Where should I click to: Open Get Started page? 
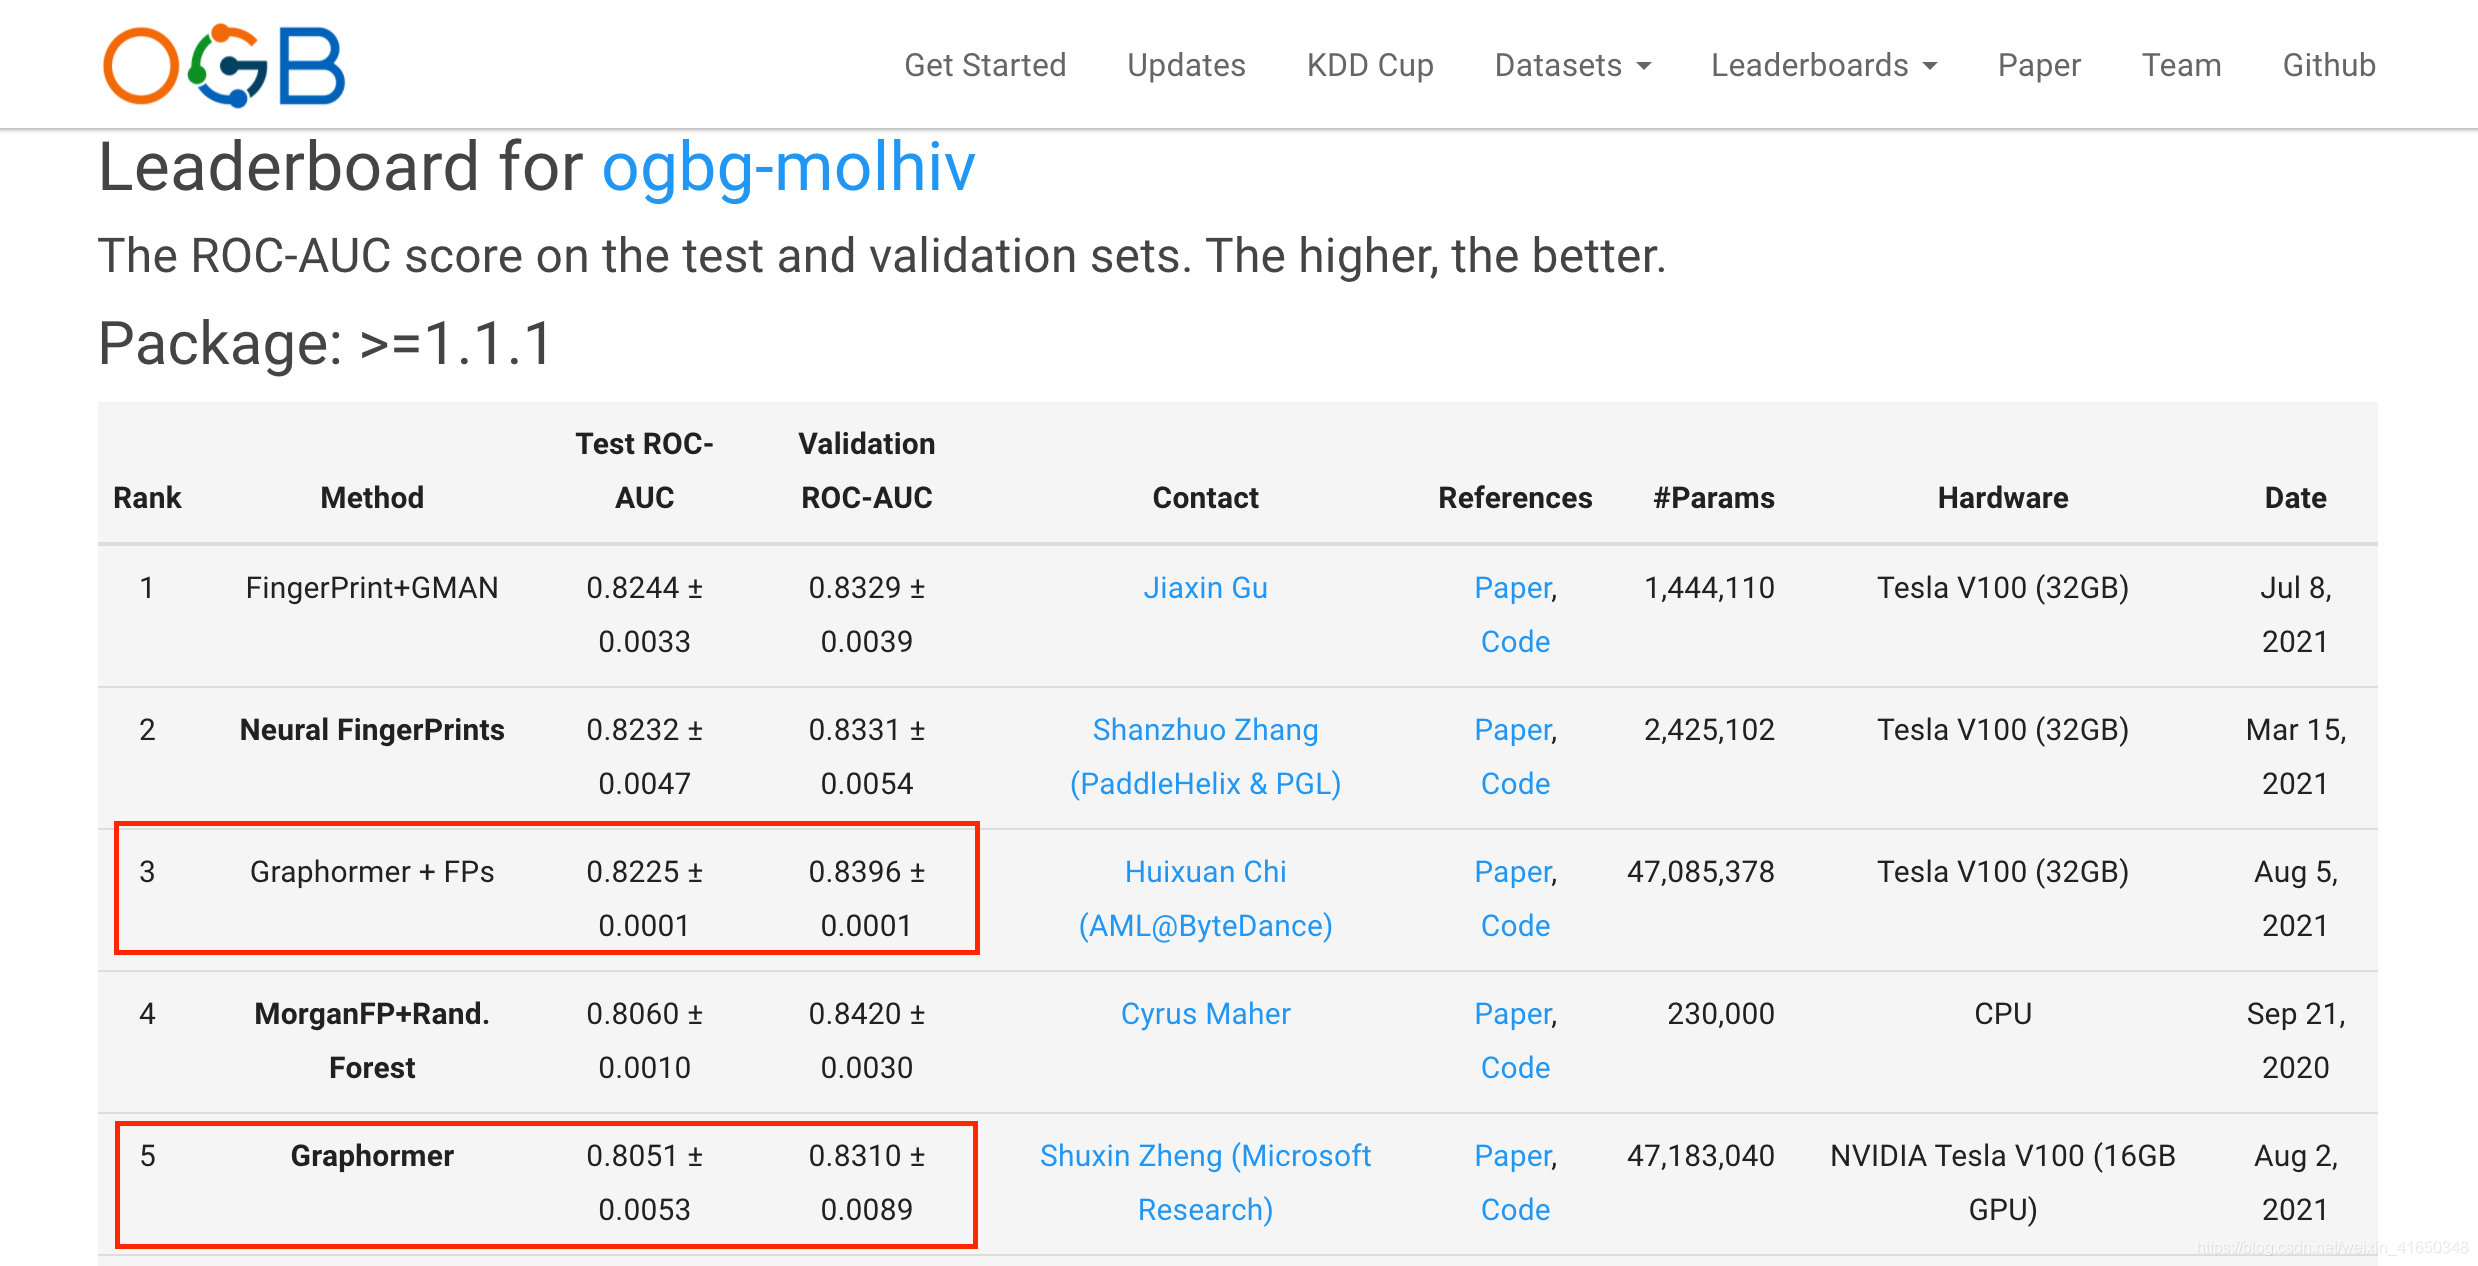(985, 65)
